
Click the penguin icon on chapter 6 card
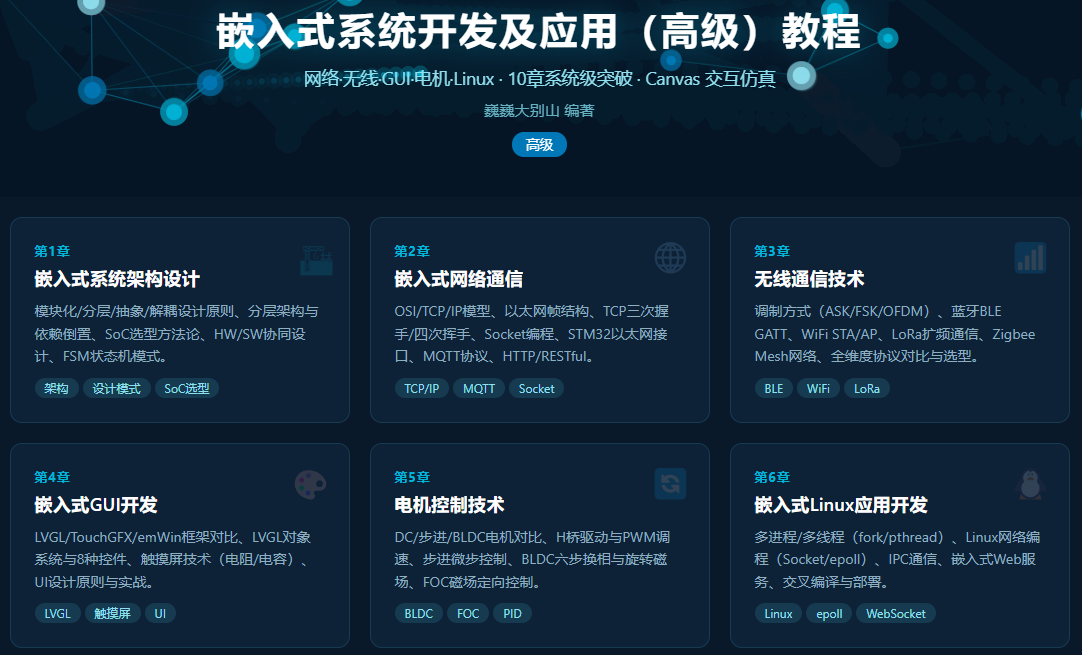click(1030, 485)
